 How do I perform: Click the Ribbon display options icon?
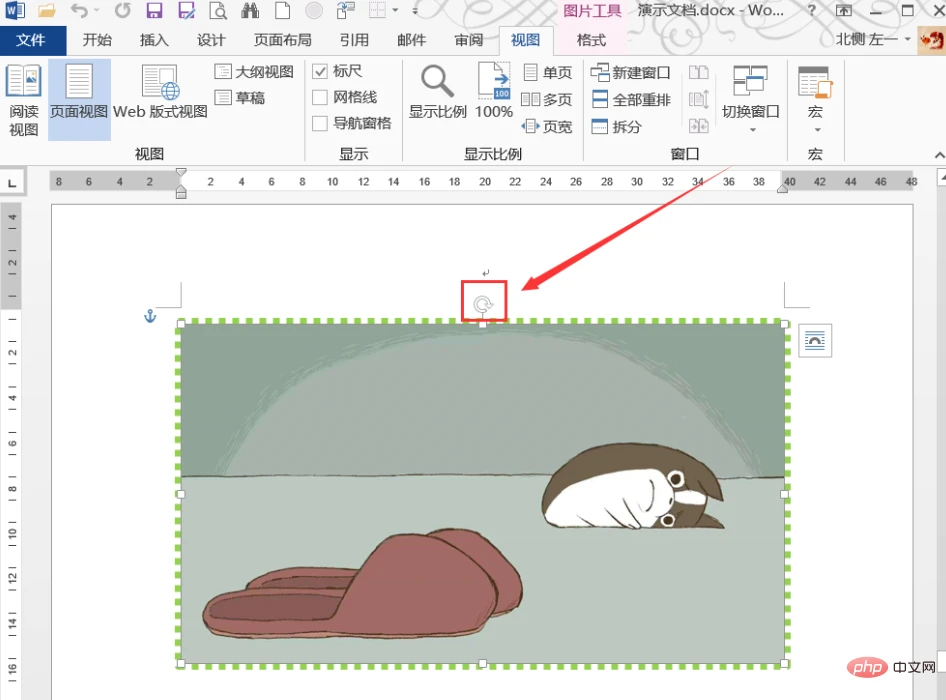(844, 10)
